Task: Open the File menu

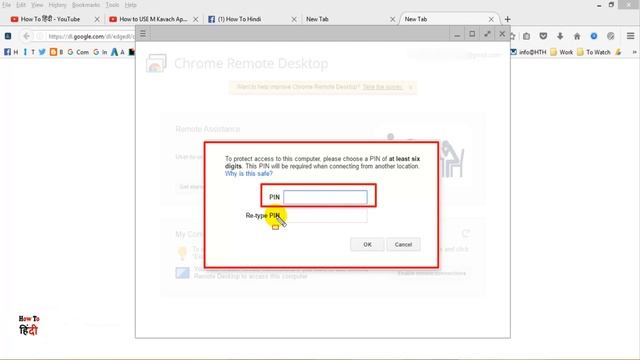Action: coord(7,5)
